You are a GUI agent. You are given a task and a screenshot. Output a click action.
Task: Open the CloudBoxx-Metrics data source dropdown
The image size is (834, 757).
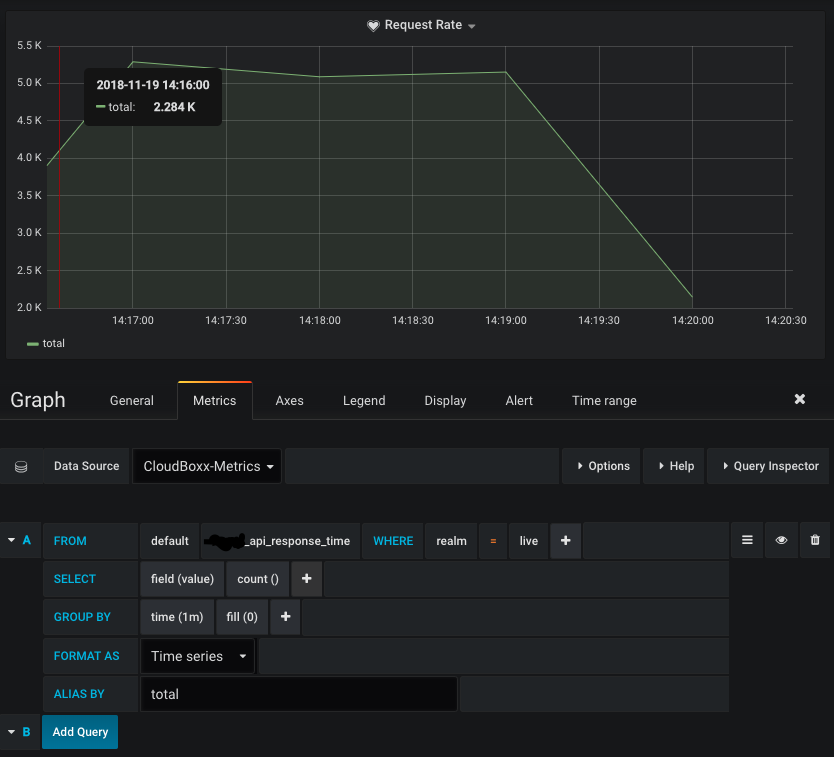[x=206, y=465]
